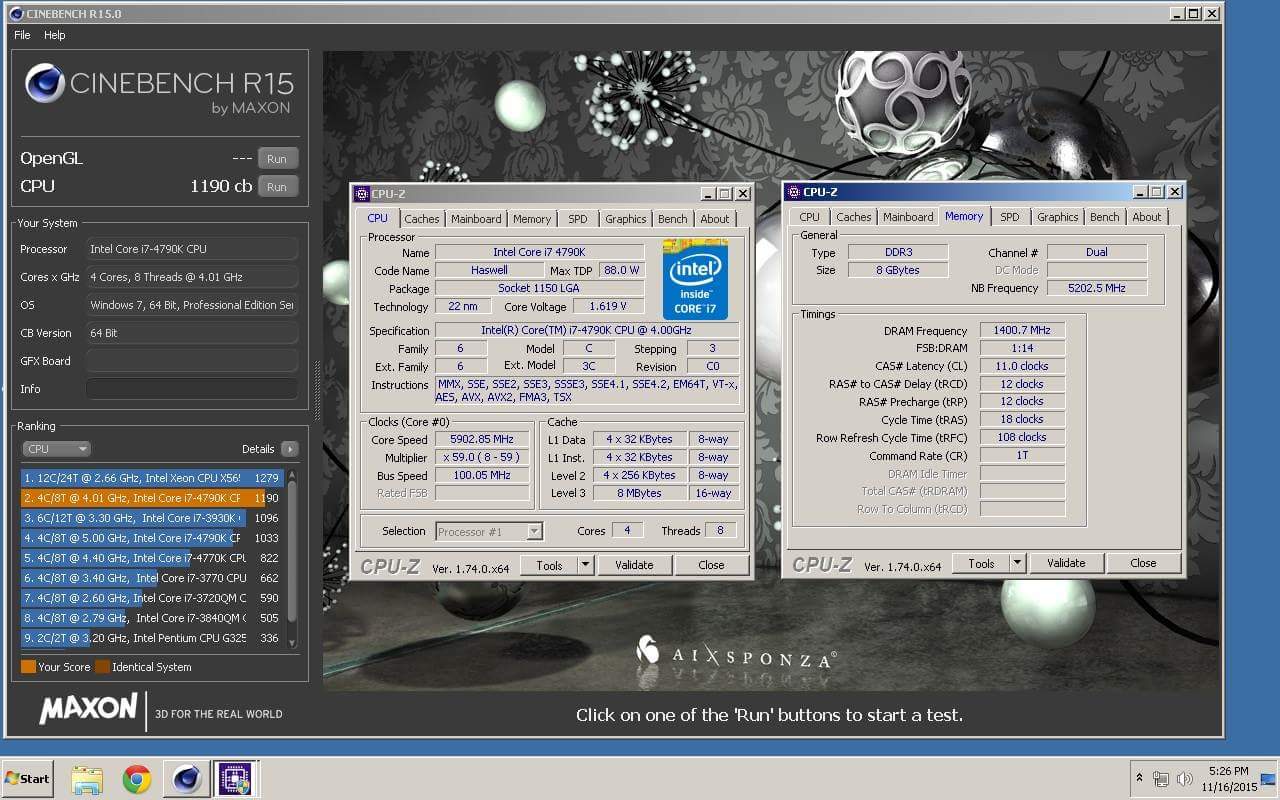Switch to Cinebench taskbar icon
This screenshot has width=1280, height=800.
tap(186, 779)
